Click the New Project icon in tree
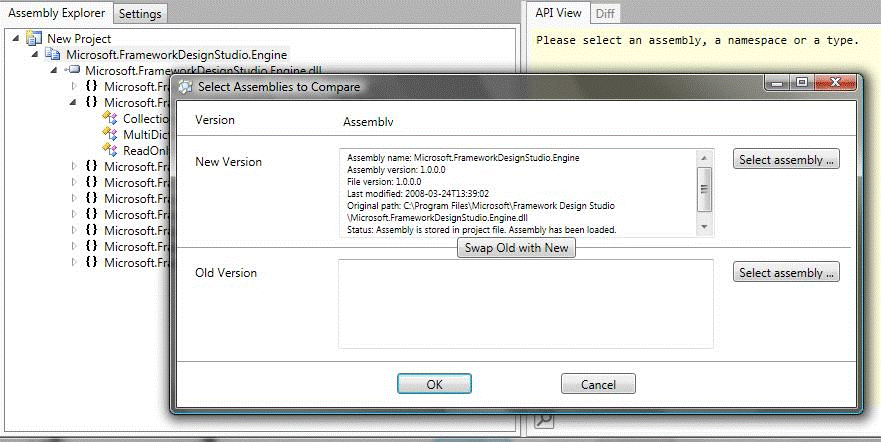 [34, 38]
